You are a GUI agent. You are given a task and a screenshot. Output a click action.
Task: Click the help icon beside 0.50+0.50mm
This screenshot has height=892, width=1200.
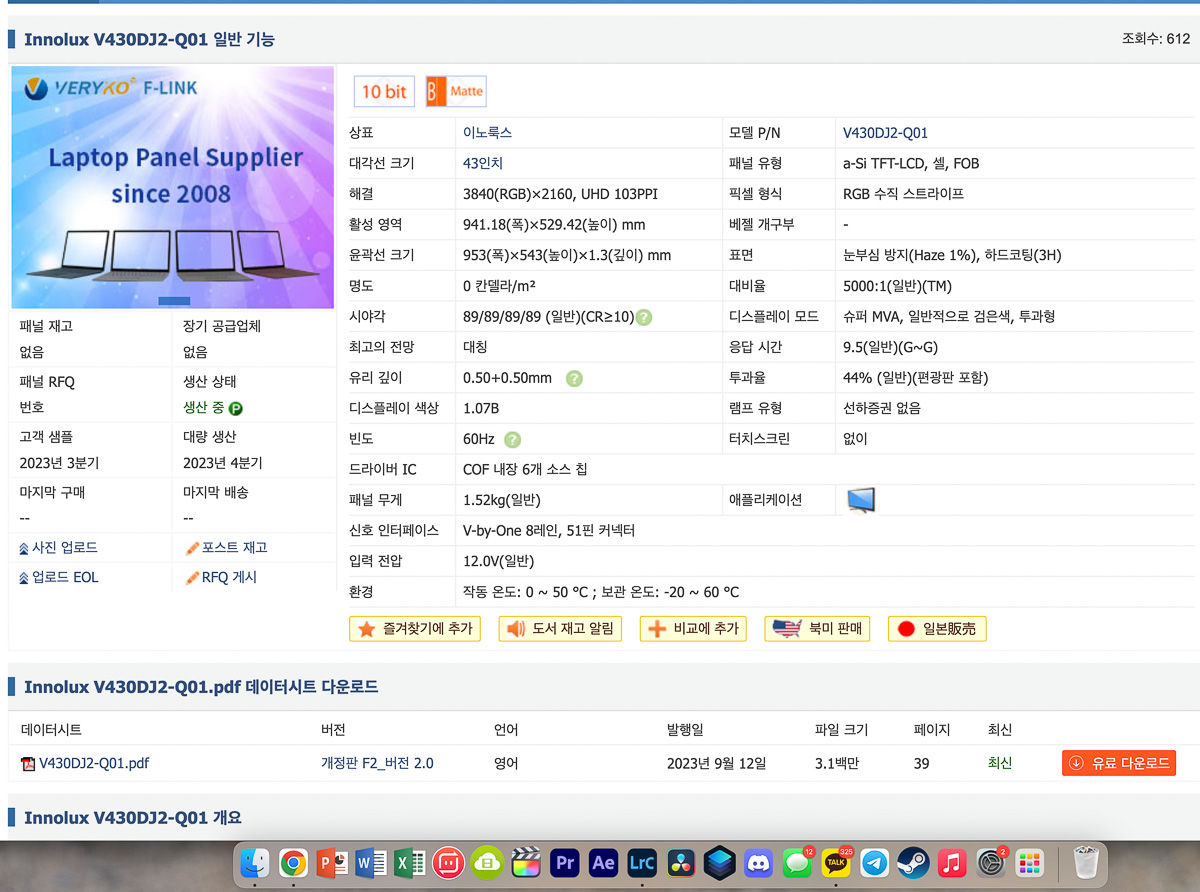tap(574, 378)
